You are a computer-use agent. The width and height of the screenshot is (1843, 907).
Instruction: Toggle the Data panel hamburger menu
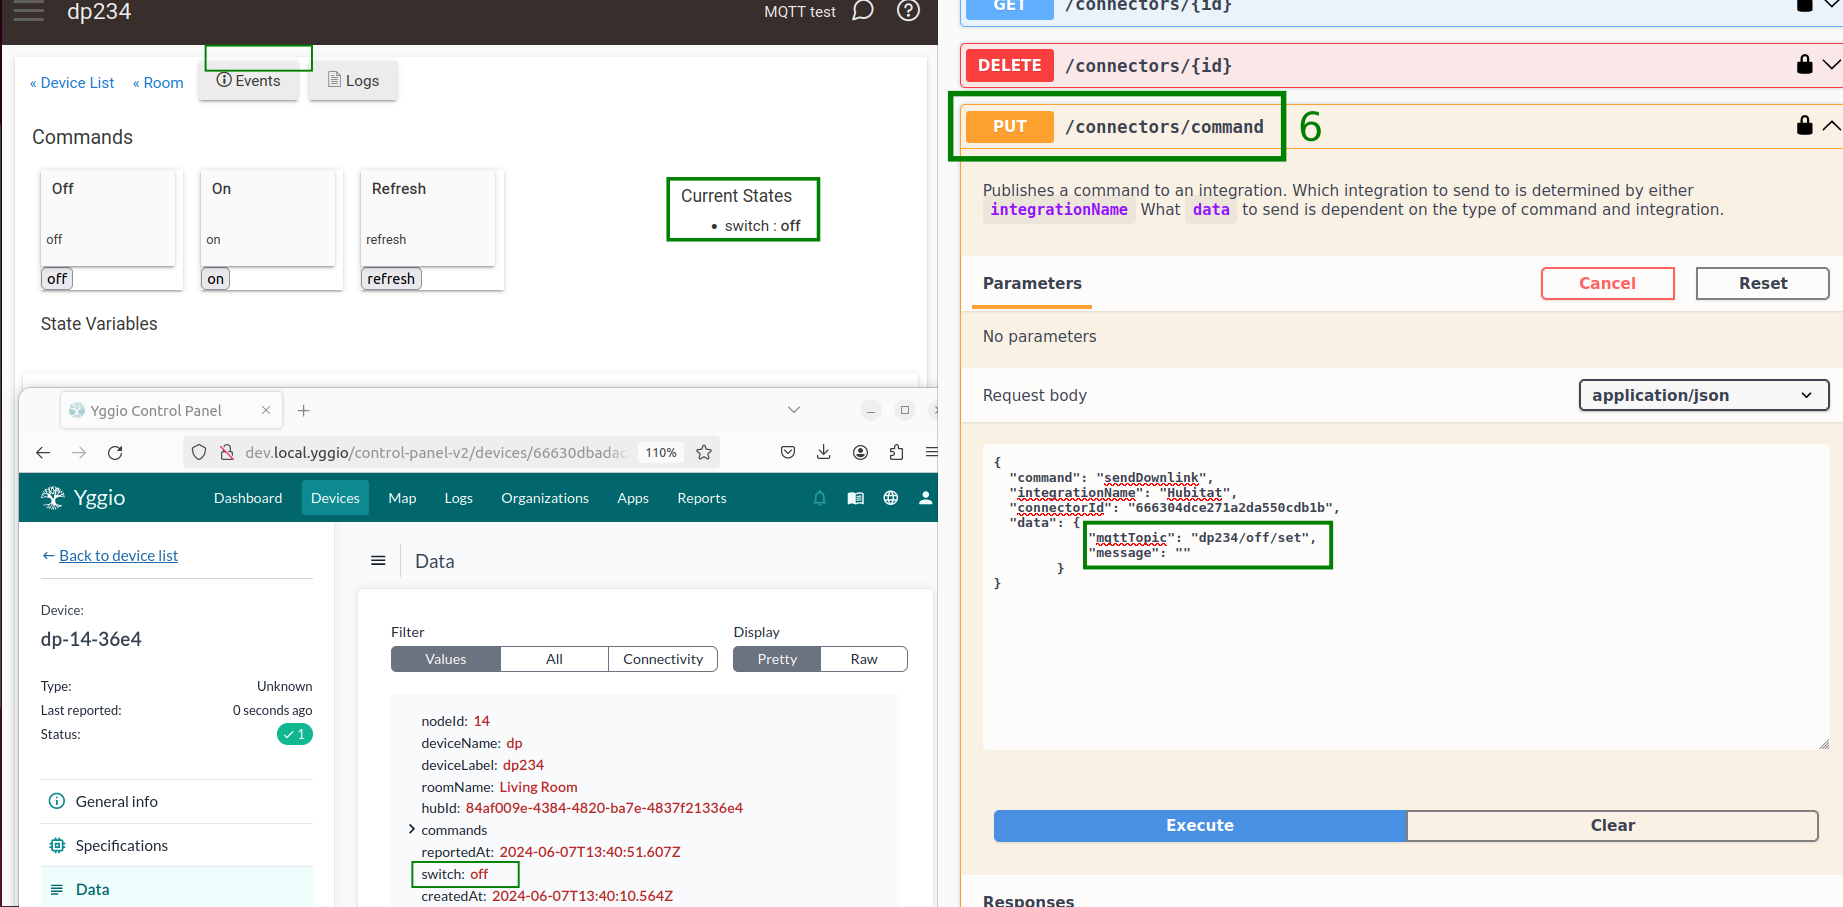[378, 561]
